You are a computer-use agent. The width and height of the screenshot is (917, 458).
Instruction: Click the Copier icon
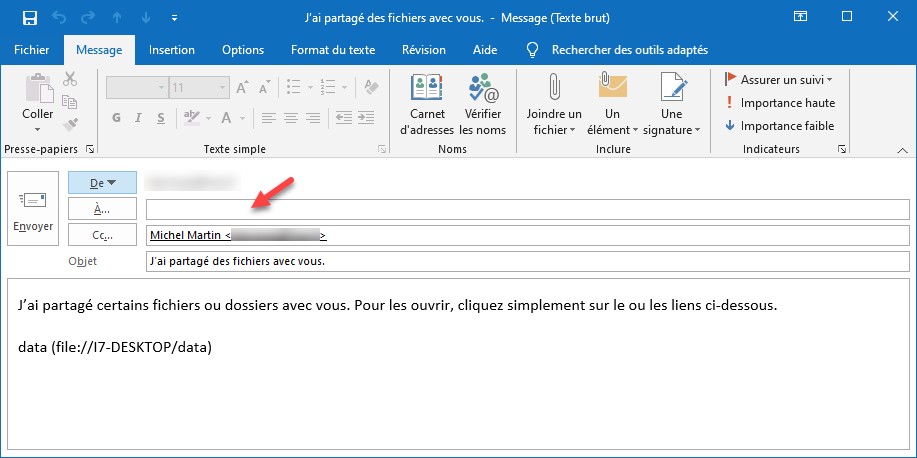(70, 102)
